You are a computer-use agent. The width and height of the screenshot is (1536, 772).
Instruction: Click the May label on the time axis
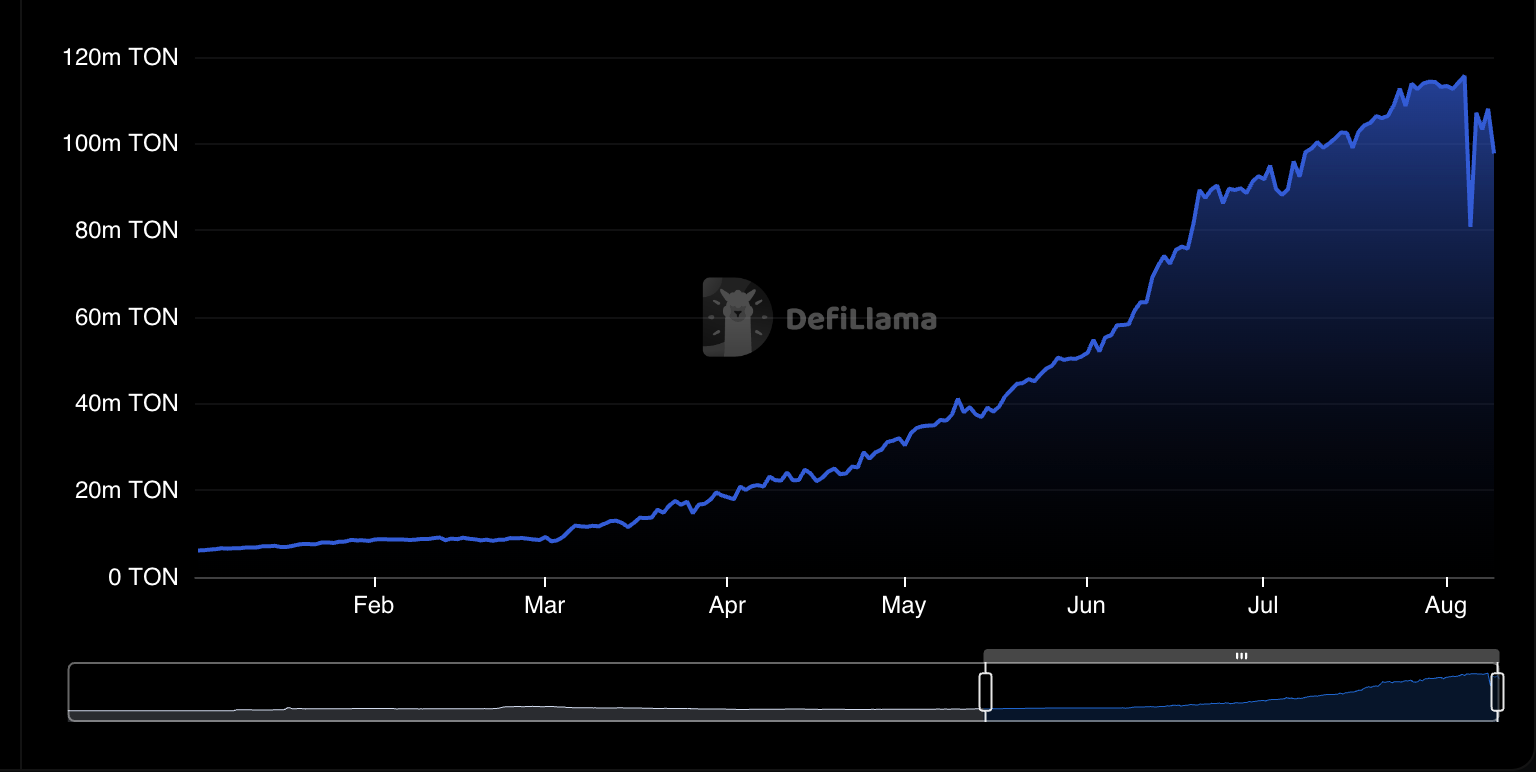(x=904, y=606)
